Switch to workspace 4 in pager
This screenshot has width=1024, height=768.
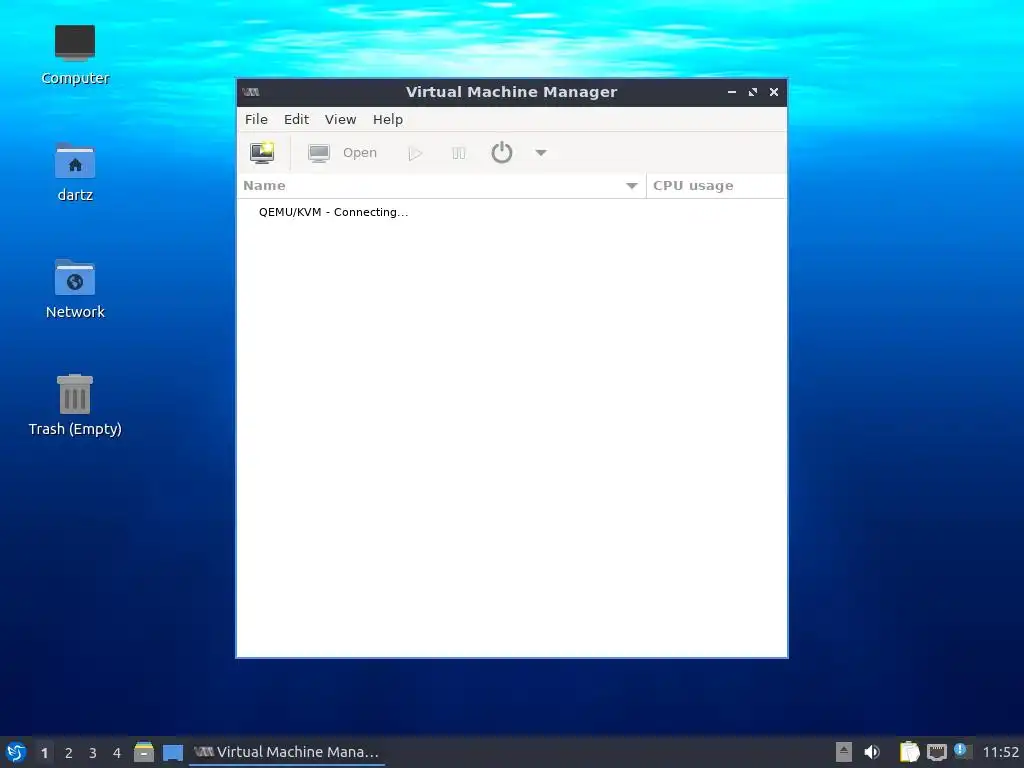click(117, 753)
